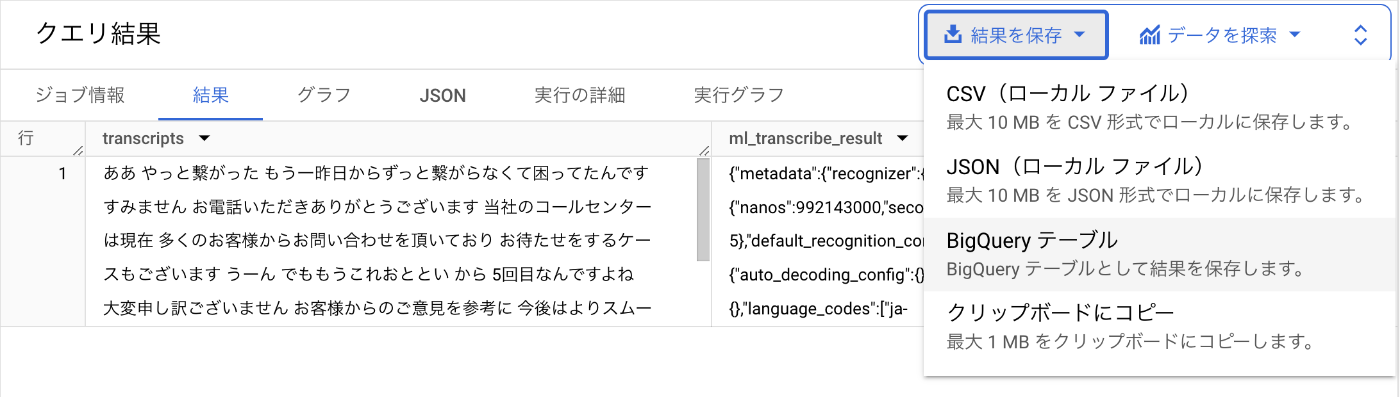Switch to the グラフ tab

tap(324, 96)
